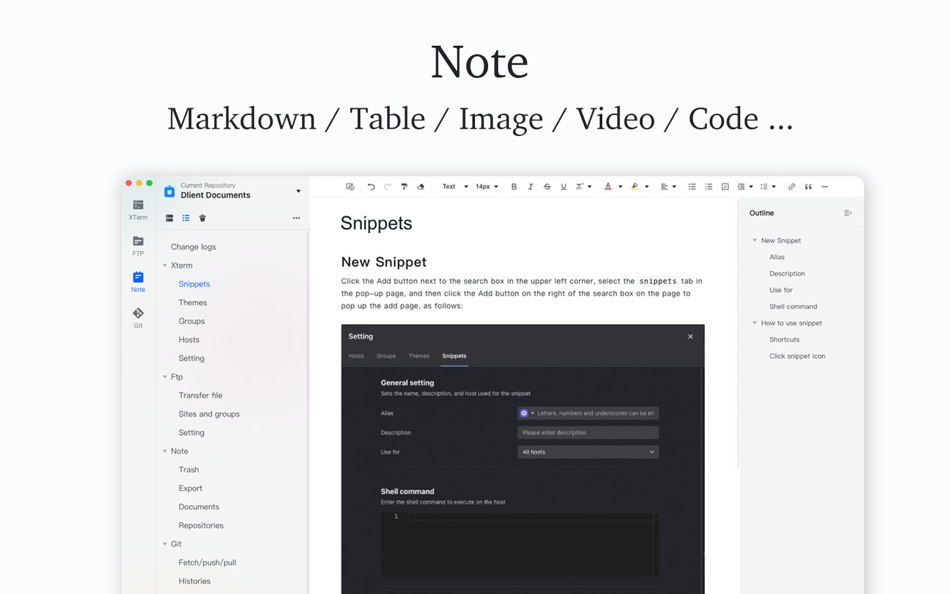Switch to repositories stack view icon
This screenshot has width=950, height=594.
(170, 218)
